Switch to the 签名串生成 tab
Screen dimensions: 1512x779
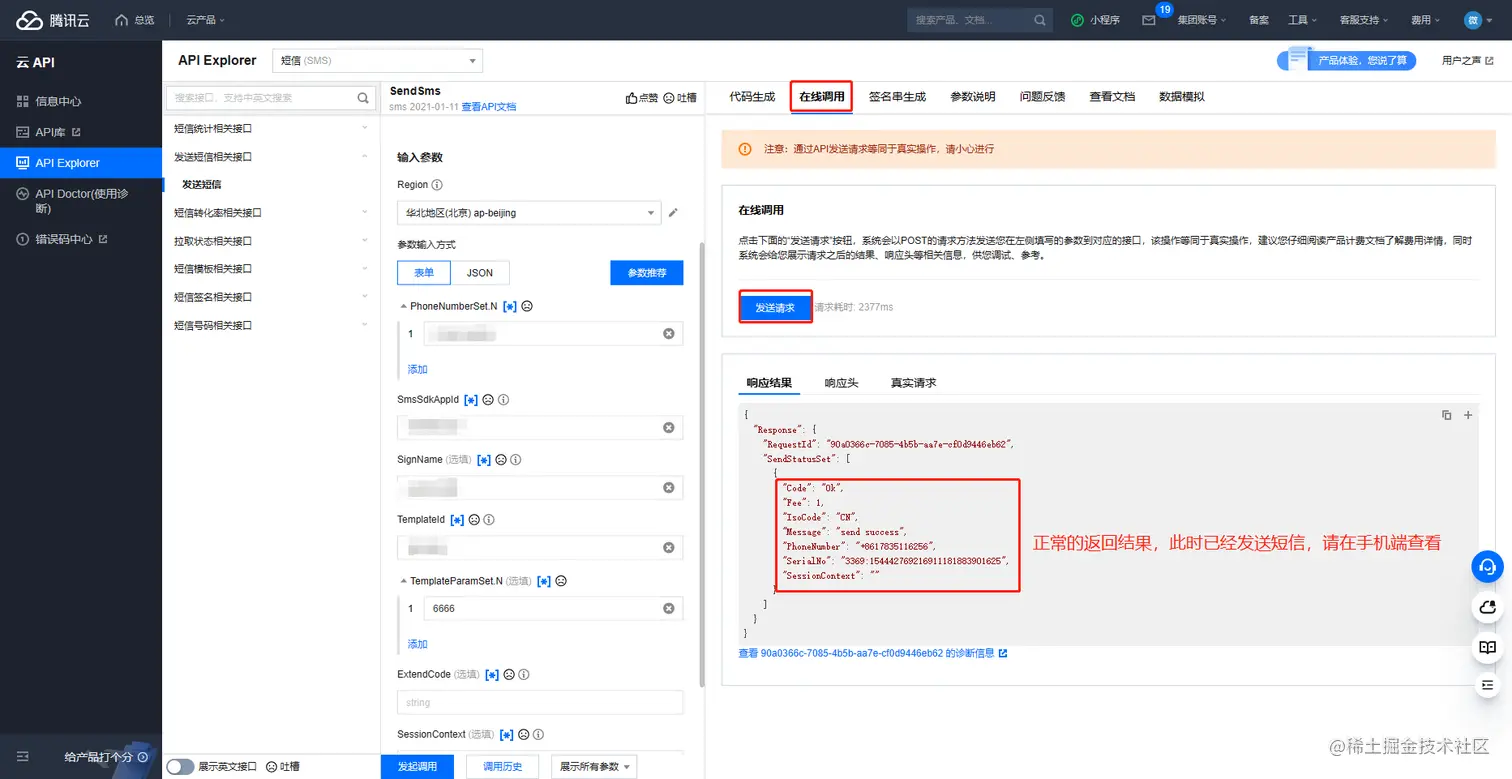[897, 97]
